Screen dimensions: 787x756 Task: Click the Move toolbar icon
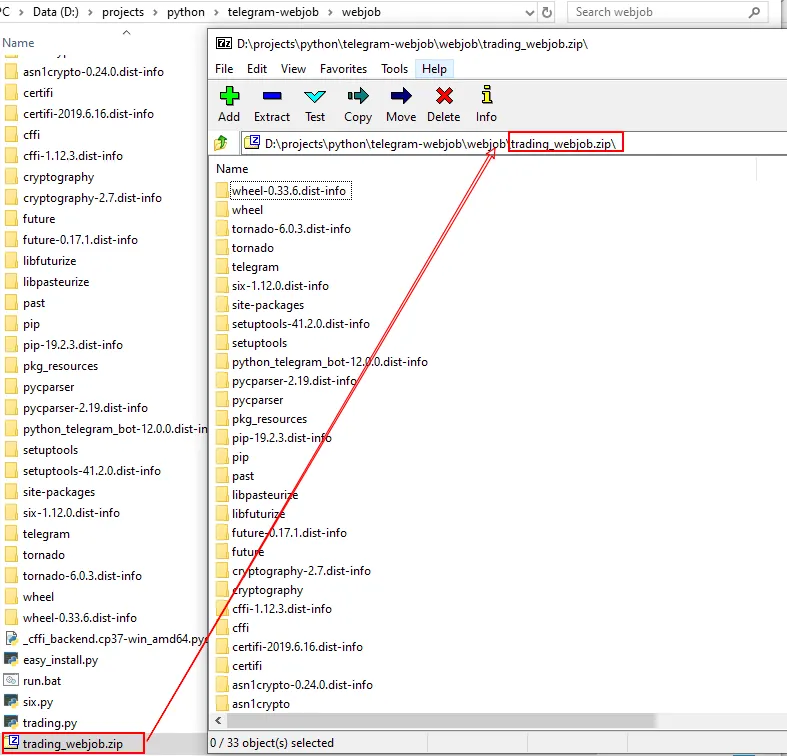401,96
